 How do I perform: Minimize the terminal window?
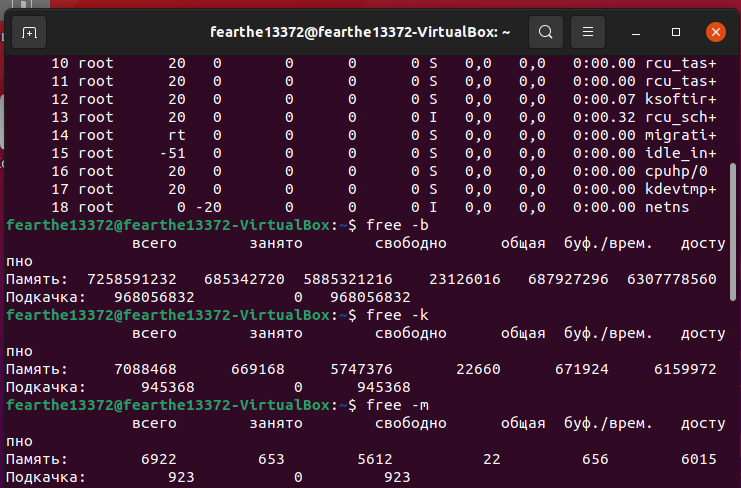point(636,32)
